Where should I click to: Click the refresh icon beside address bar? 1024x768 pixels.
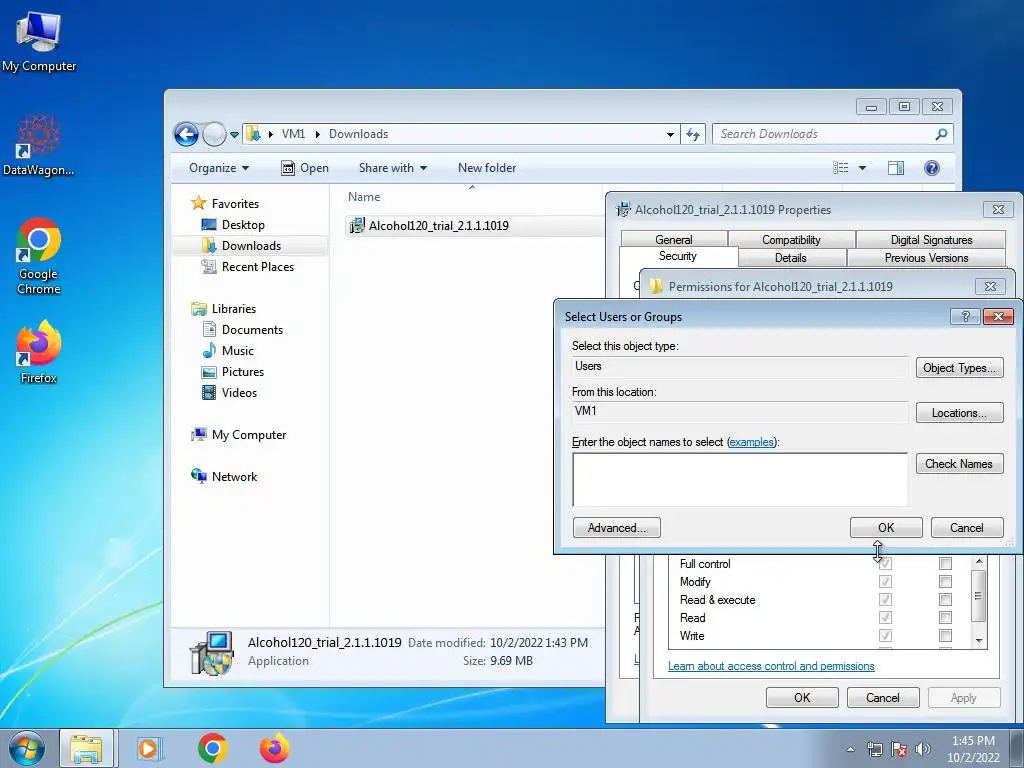[693, 135]
